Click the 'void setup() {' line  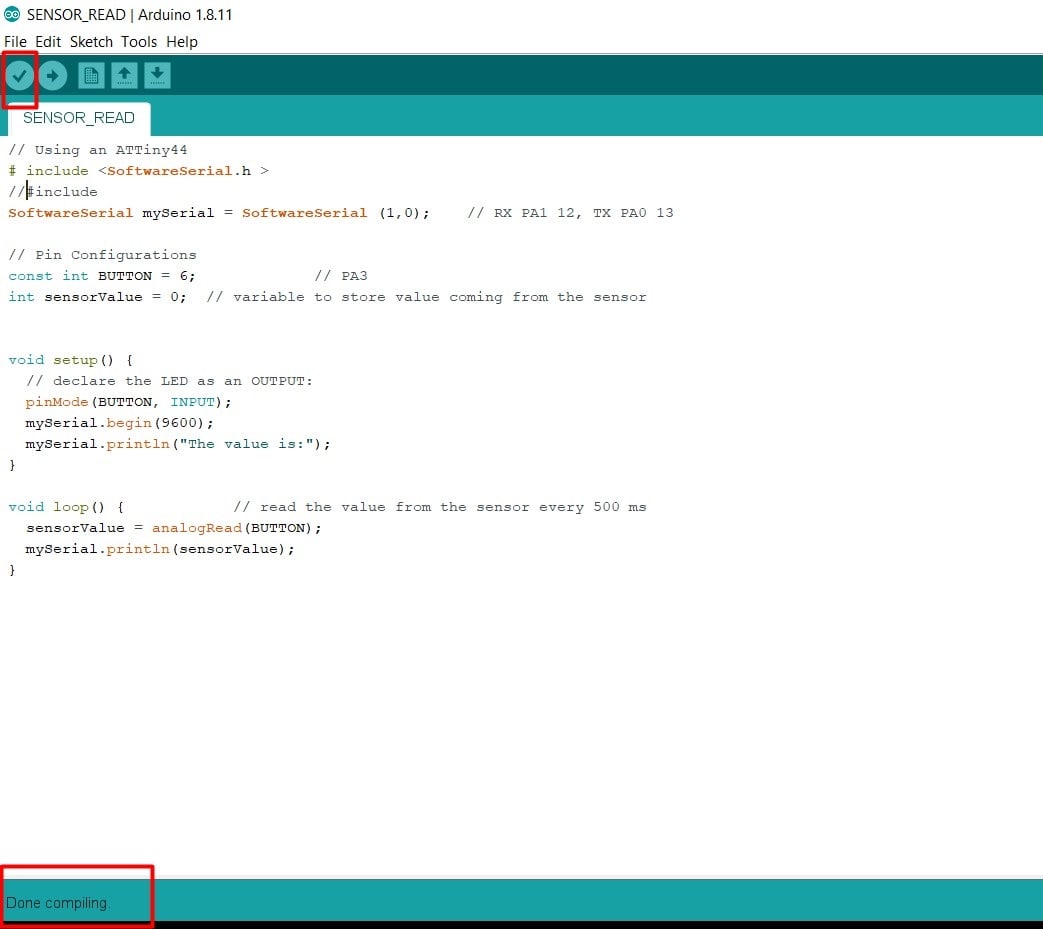tap(71, 360)
